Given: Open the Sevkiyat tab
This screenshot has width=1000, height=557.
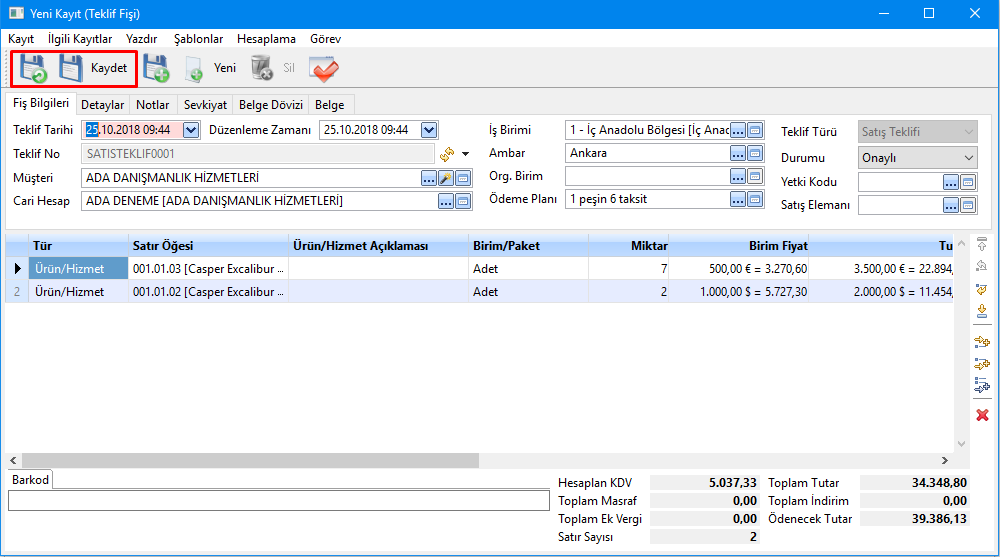Looking at the screenshot, I should tap(205, 105).
